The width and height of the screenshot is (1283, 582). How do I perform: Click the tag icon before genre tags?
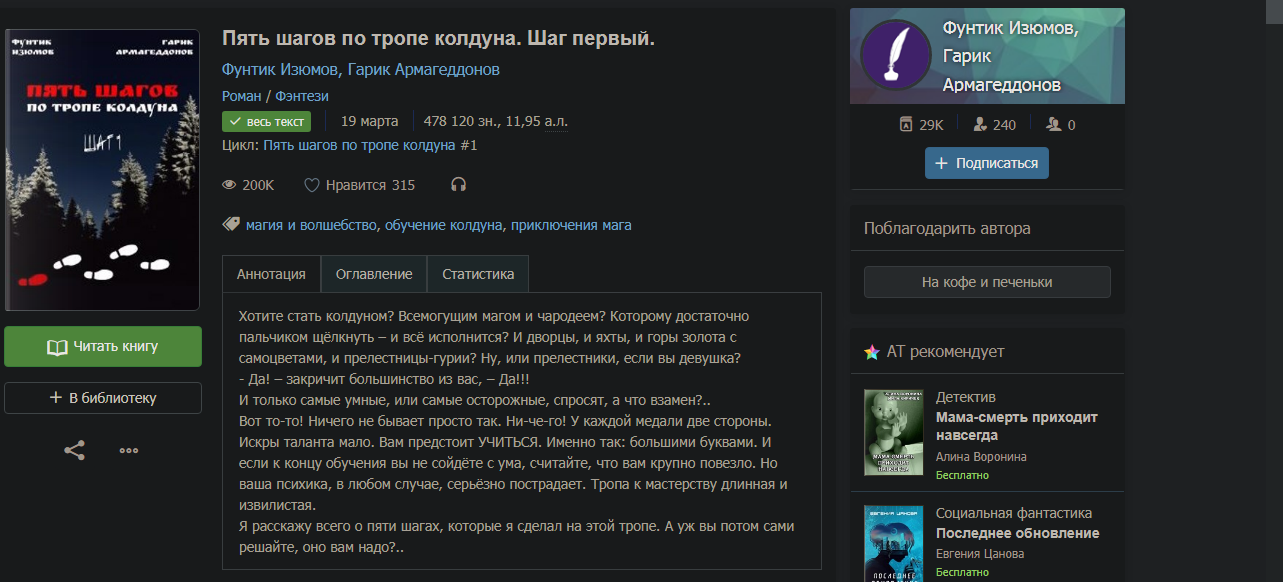(x=231, y=225)
